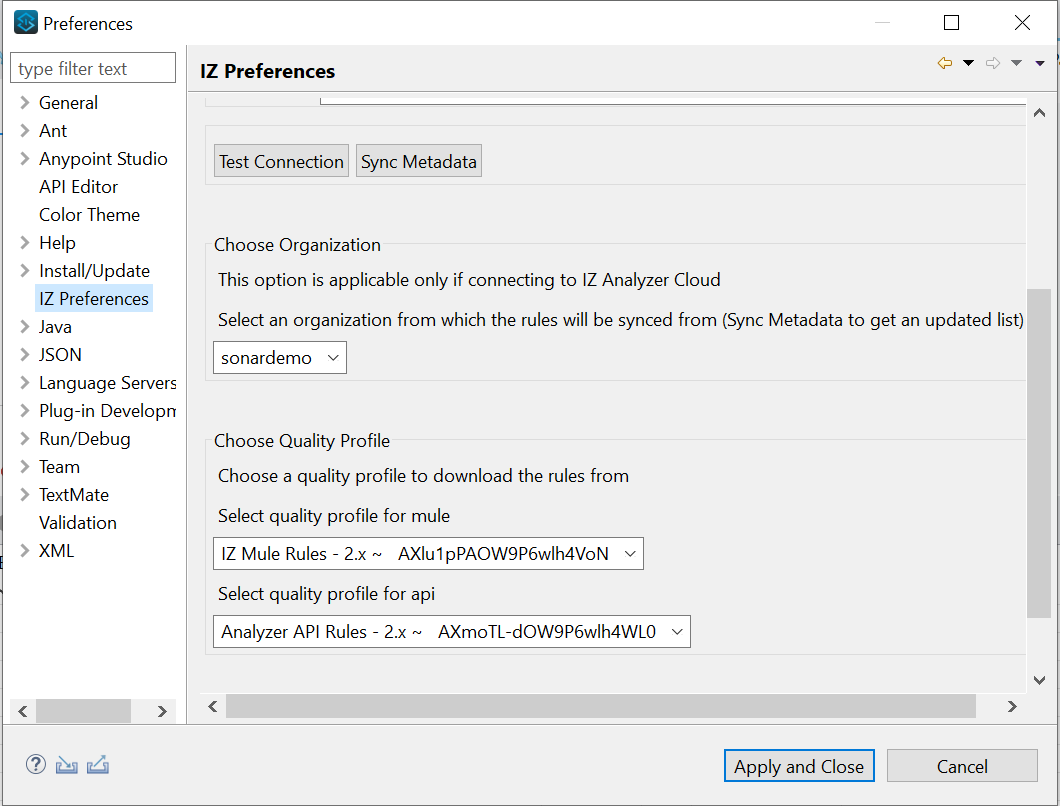Select API Editor in the tree
This screenshot has width=1060, height=806.
coord(78,187)
